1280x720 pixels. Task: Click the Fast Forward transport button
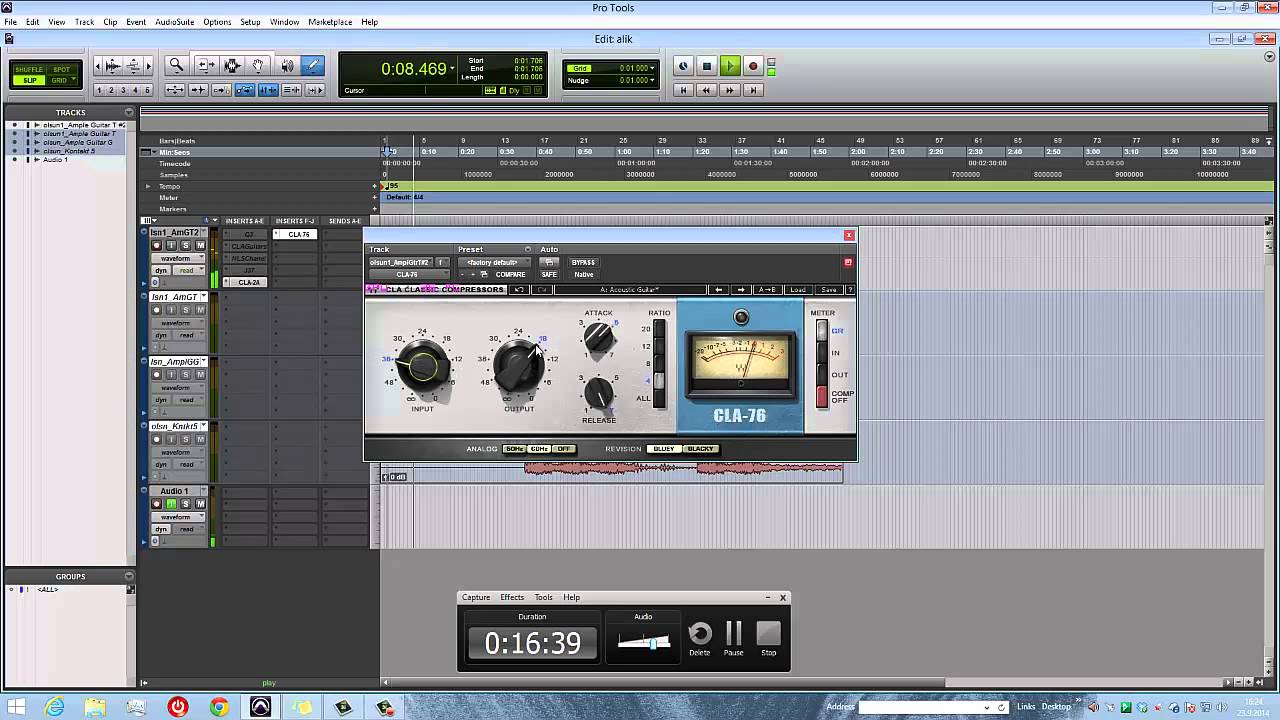729,90
